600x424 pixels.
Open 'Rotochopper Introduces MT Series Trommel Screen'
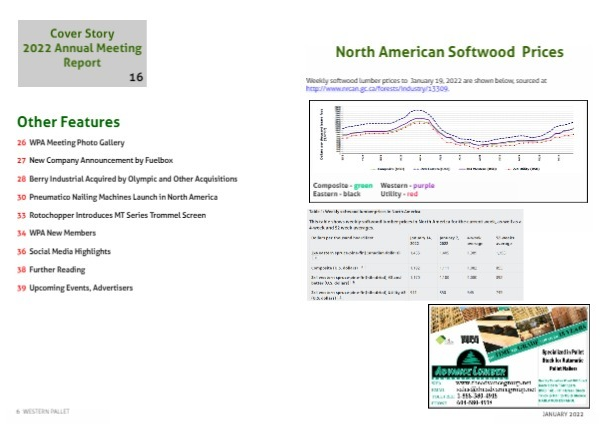click(111, 215)
